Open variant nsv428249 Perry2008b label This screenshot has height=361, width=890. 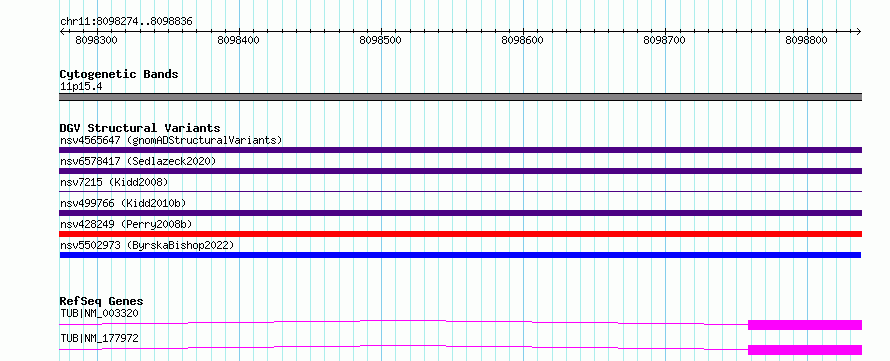126,224
